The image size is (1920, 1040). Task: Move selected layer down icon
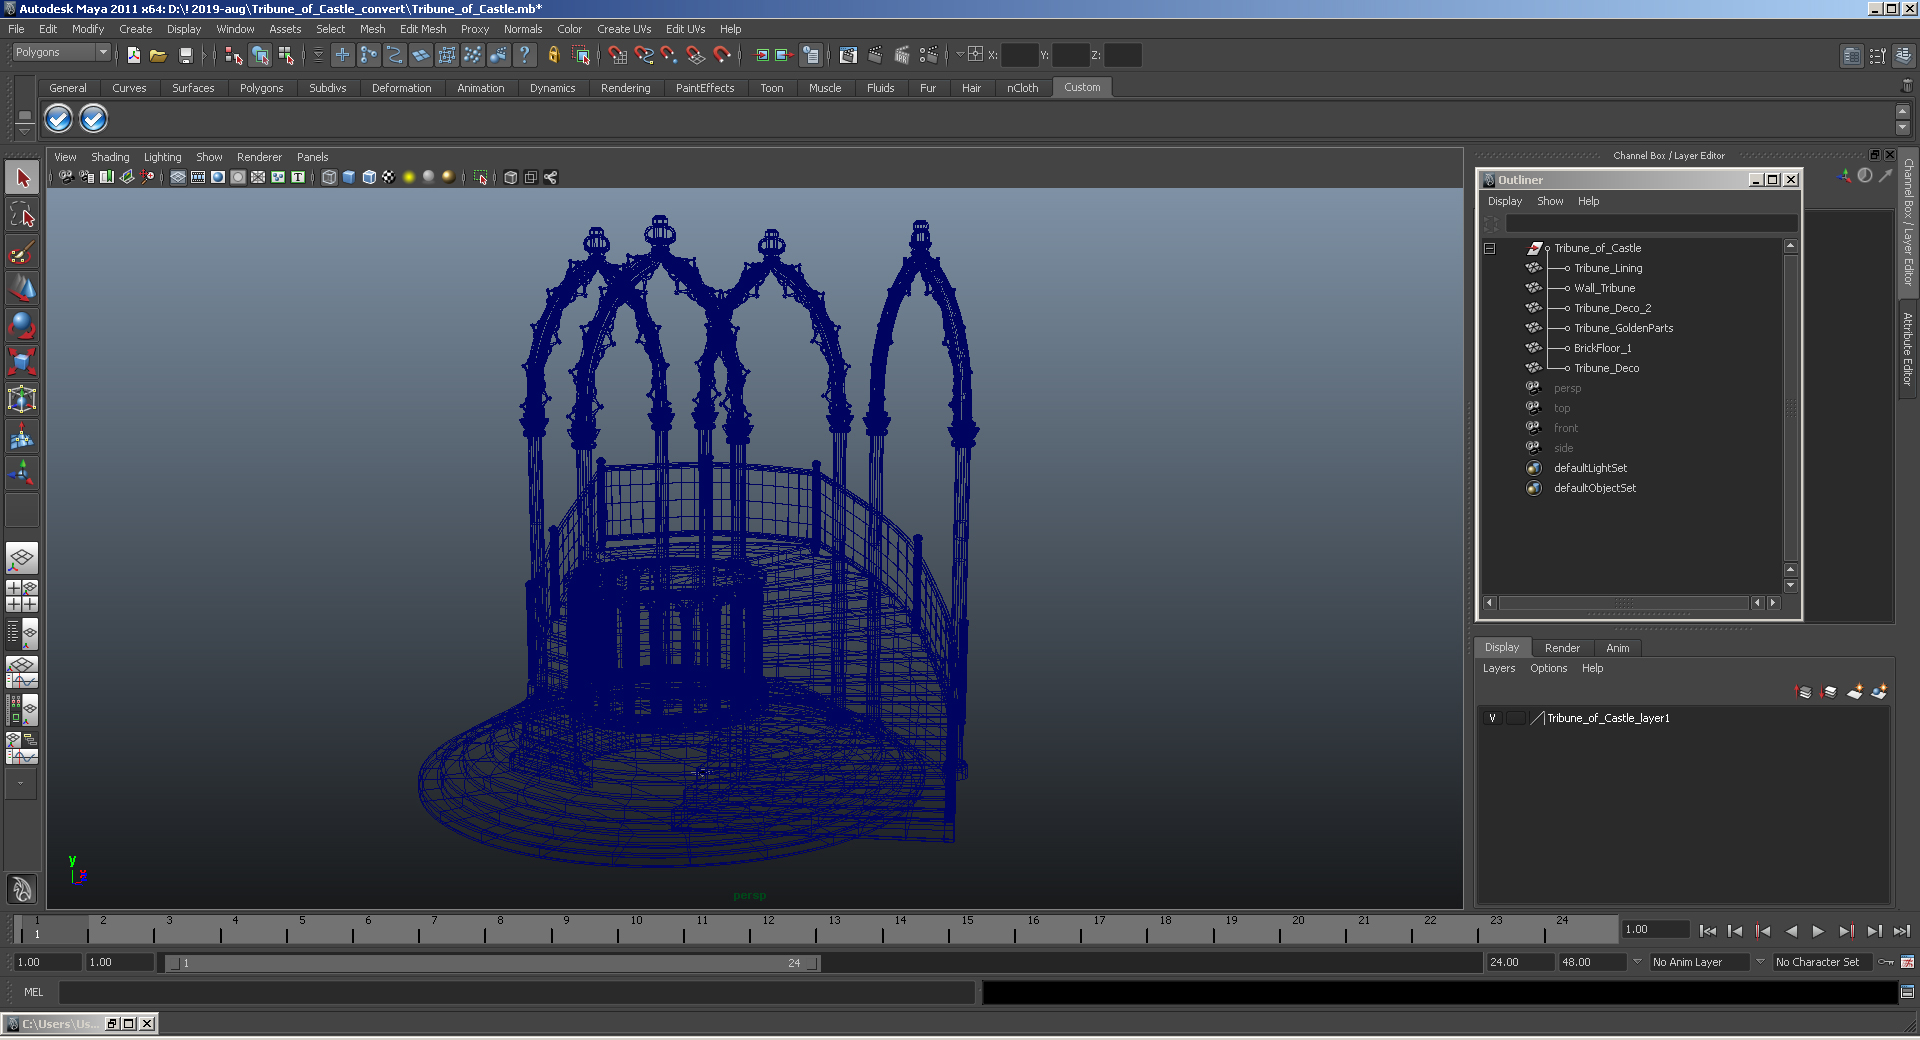[1829, 692]
